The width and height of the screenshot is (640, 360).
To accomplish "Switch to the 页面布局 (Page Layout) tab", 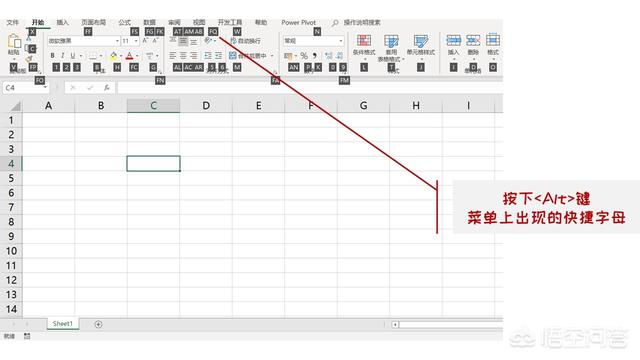I will click(93, 22).
